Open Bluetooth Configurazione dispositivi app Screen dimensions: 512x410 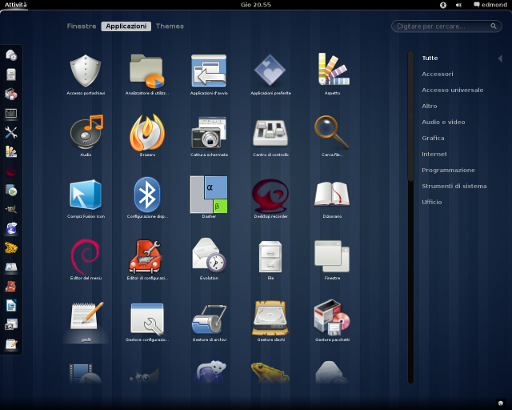(147, 195)
